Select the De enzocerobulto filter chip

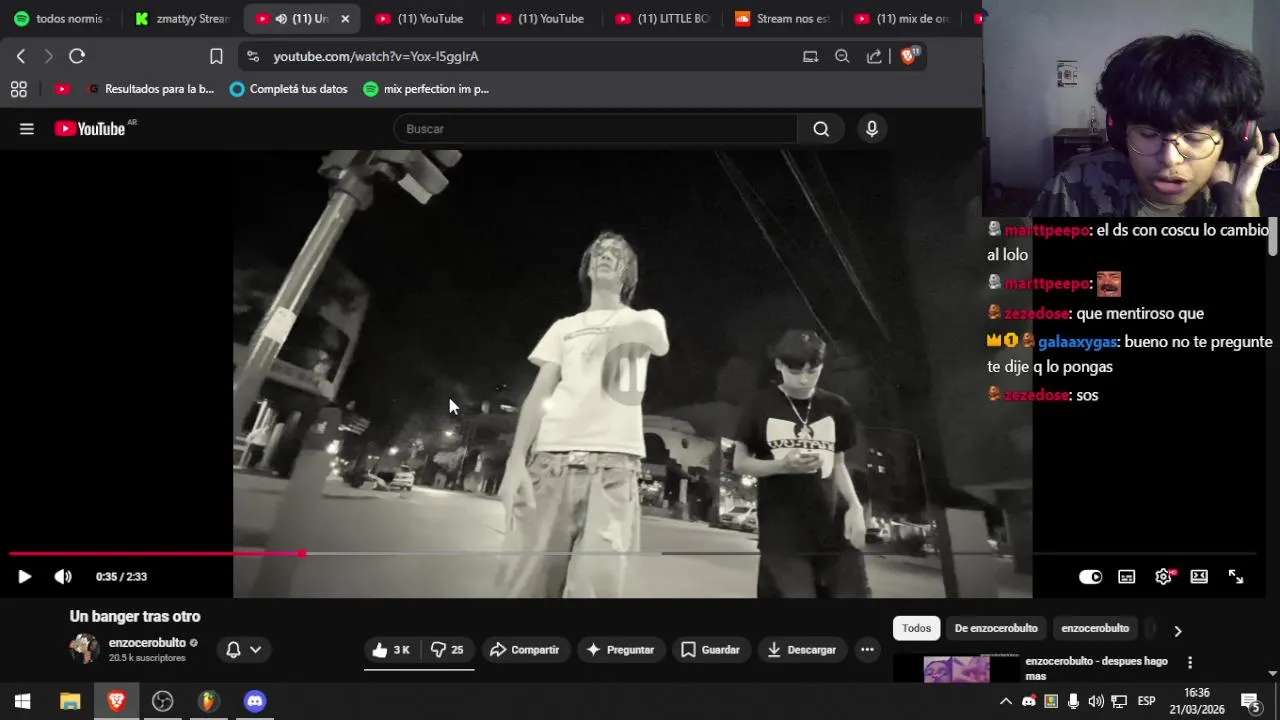click(x=996, y=628)
